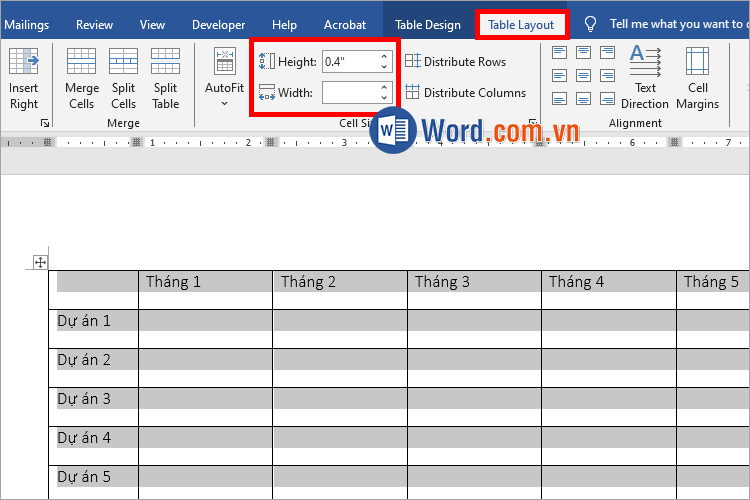
Task: Increase column width with up arrow
Action: coord(384,88)
